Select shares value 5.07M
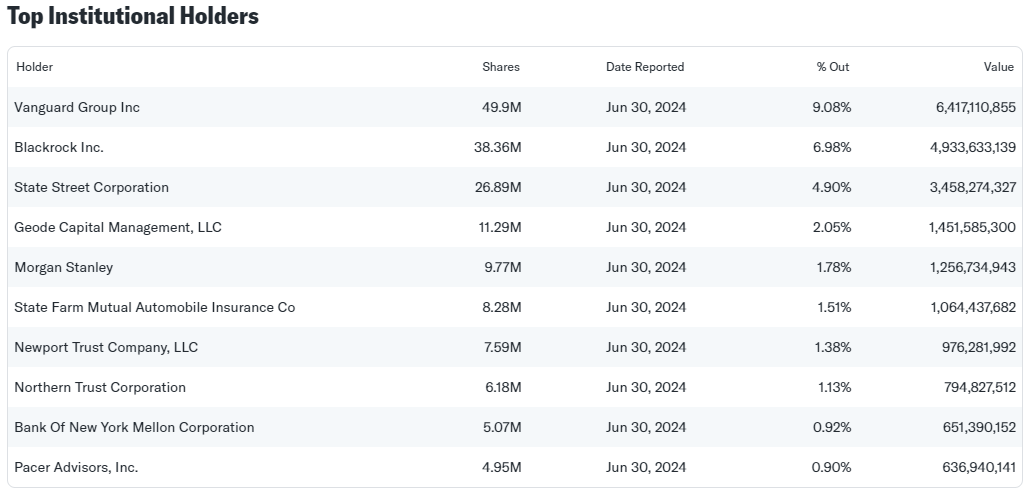The height and width of the screenshot is (495, 1030). 502,427
